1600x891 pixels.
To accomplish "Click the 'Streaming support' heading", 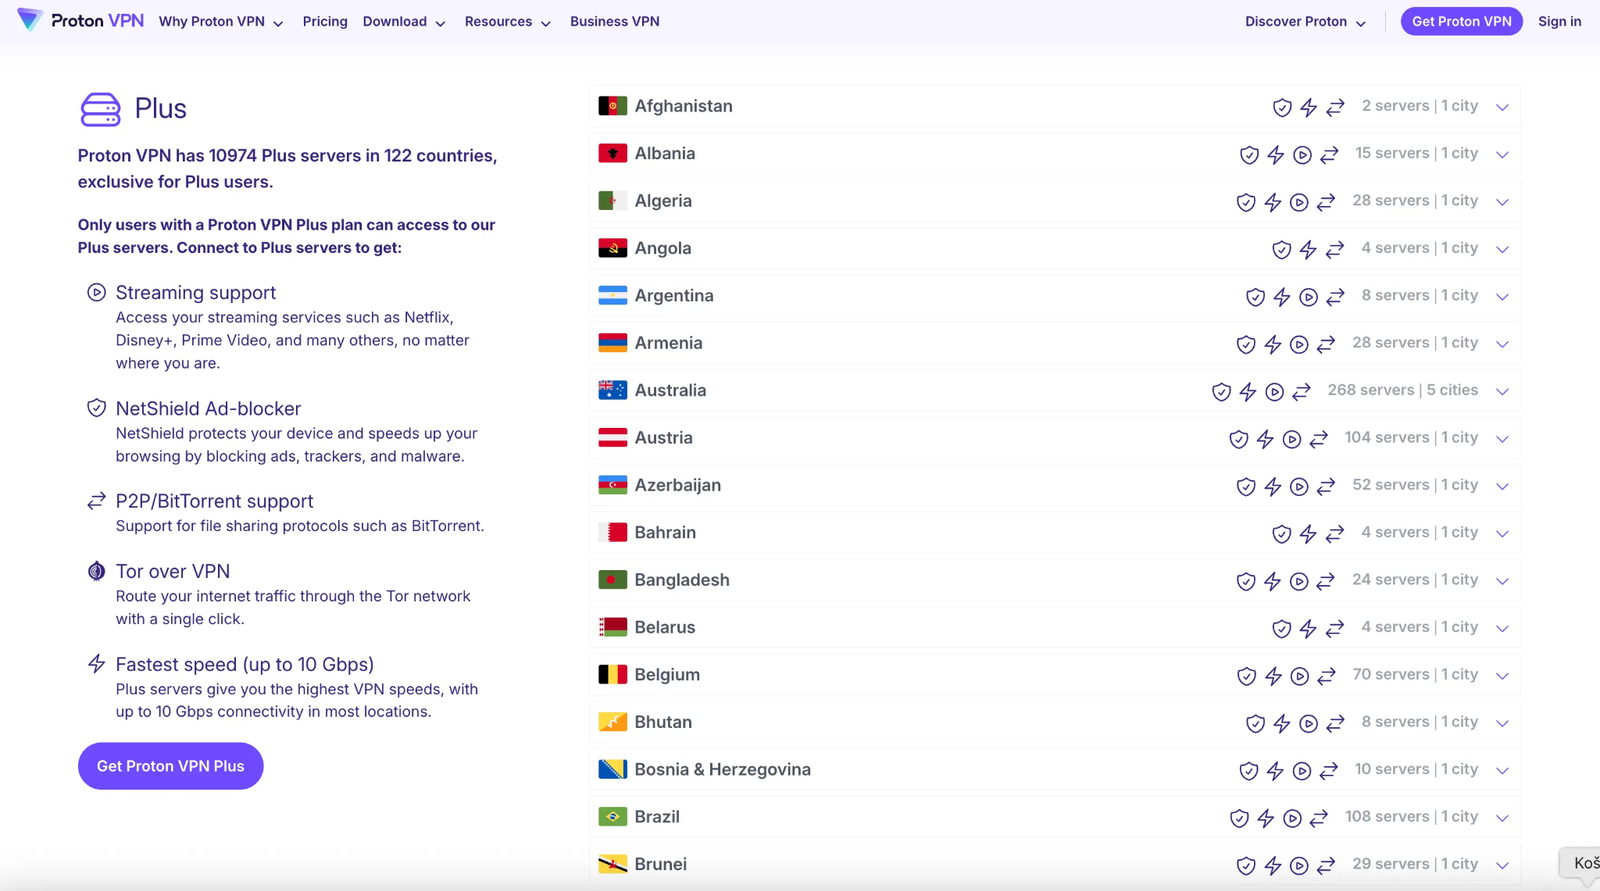I will click(196, 293).
